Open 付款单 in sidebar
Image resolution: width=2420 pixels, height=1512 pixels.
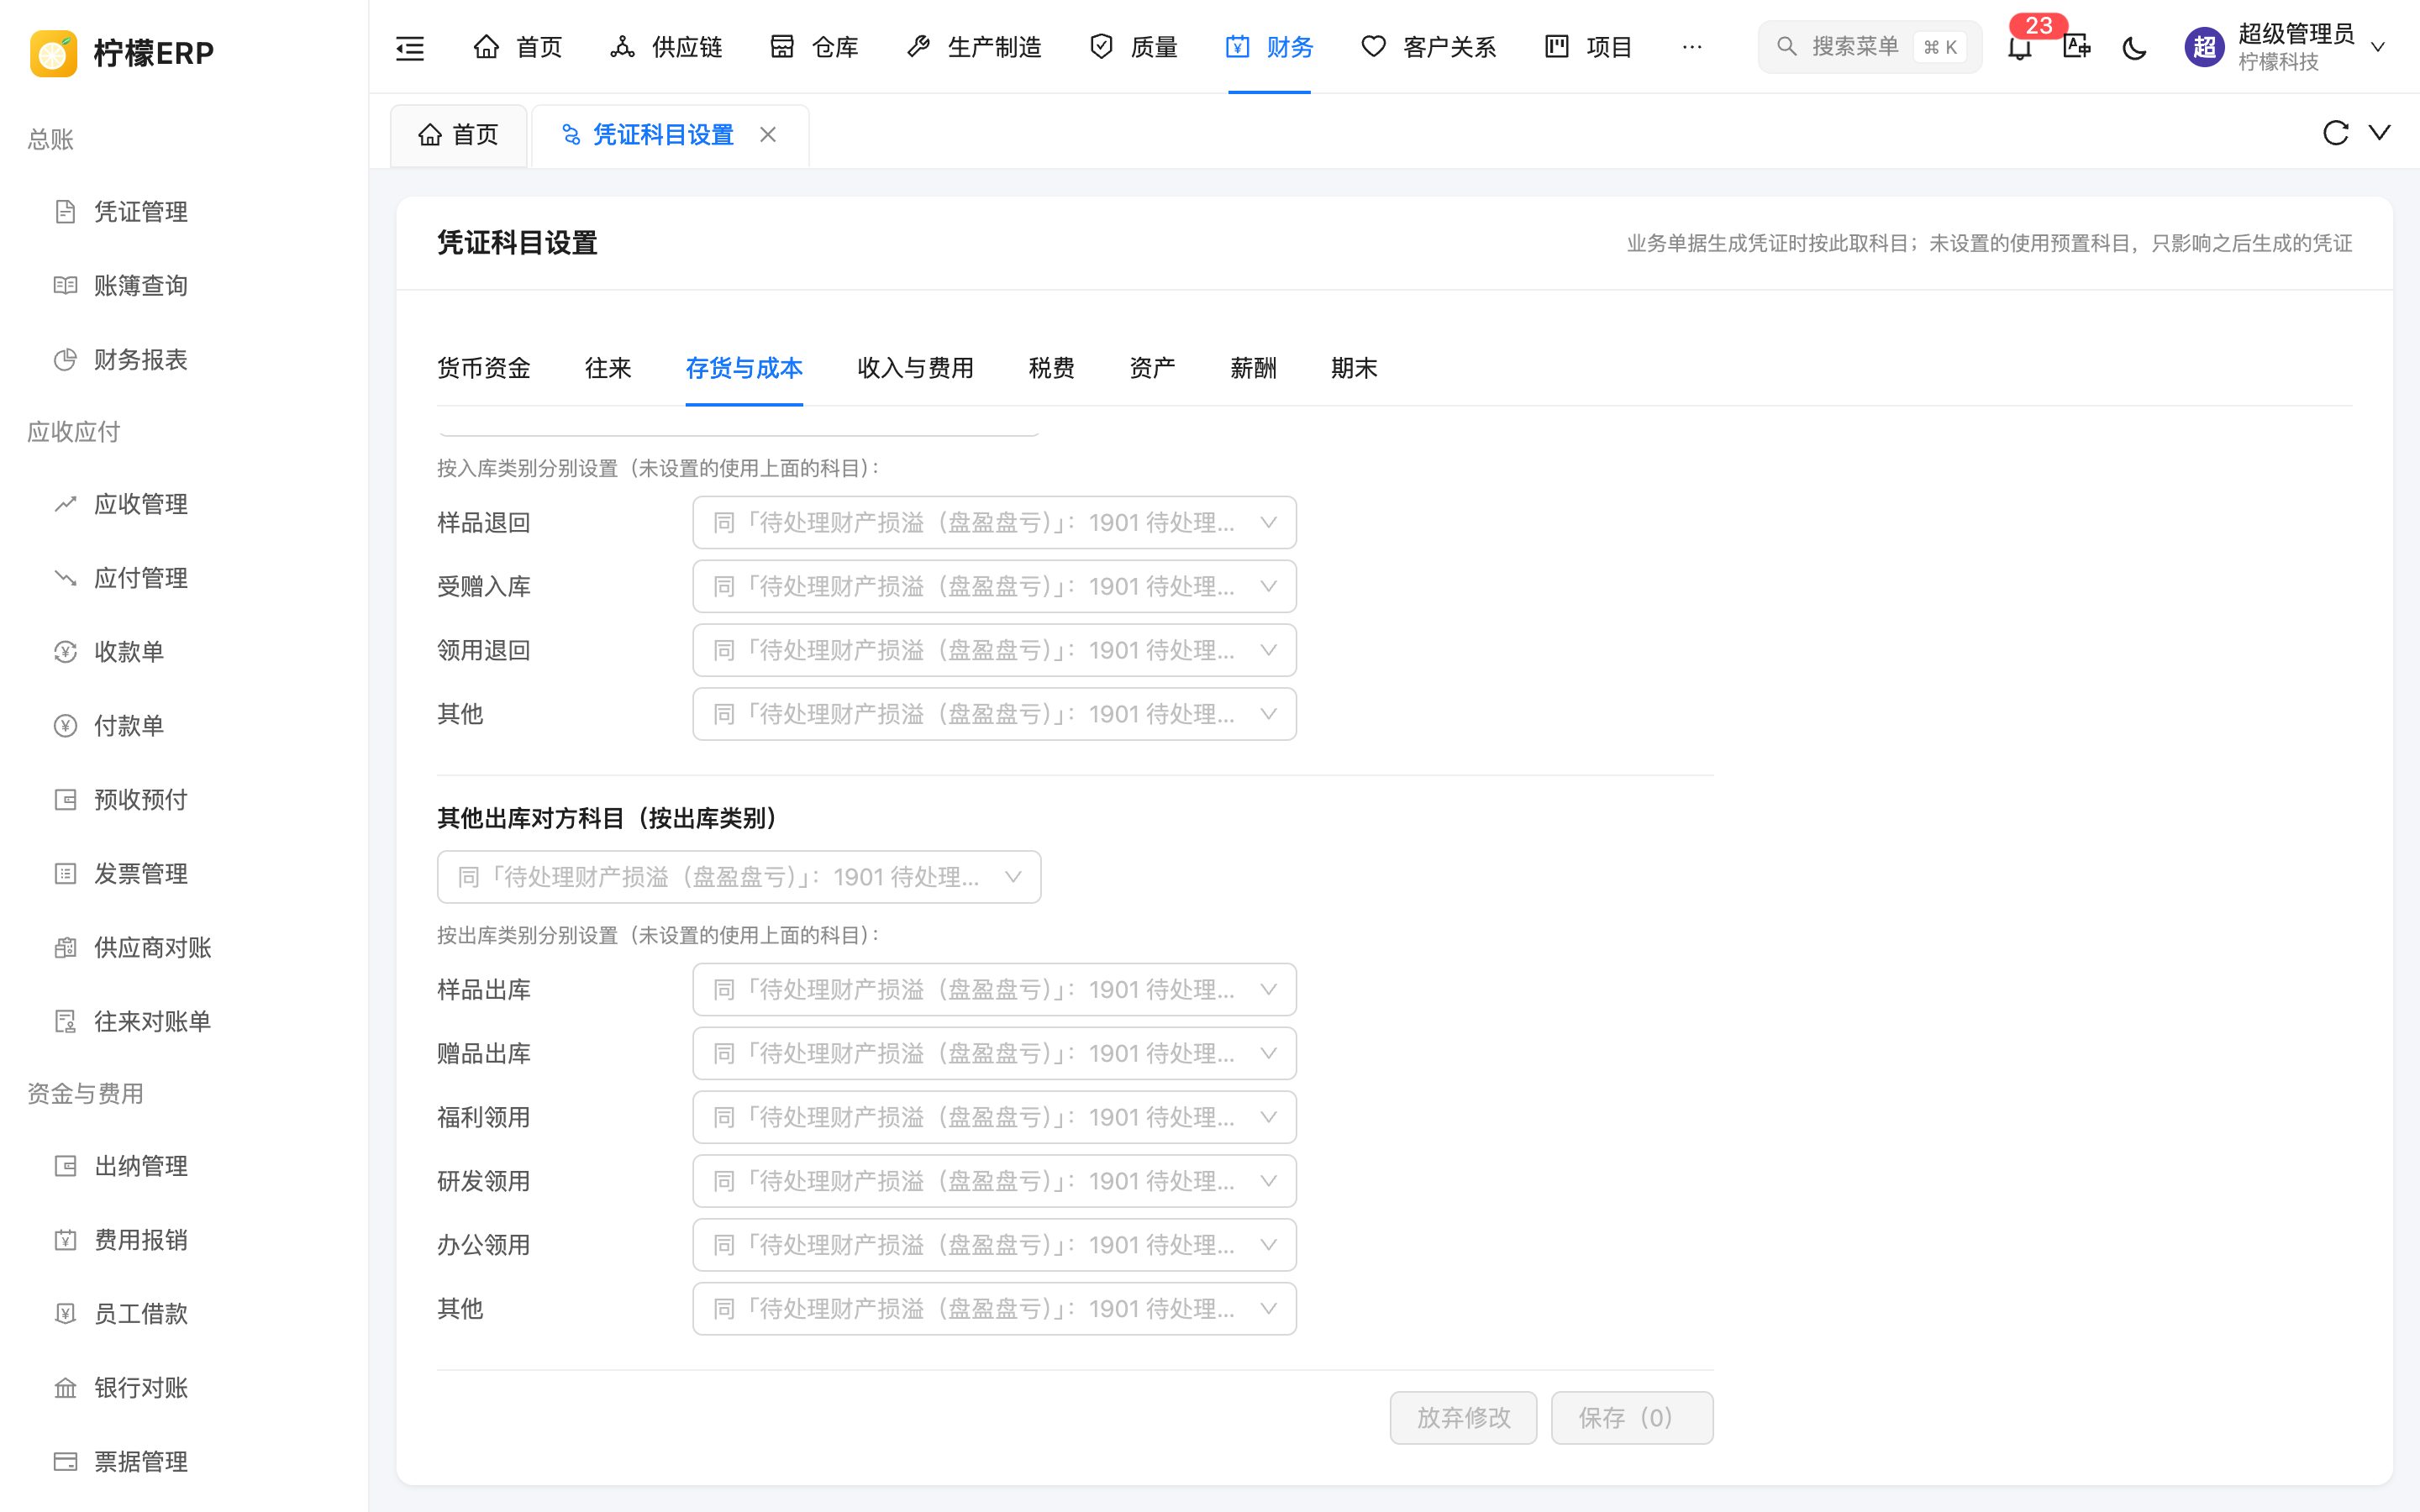point(129,726)
